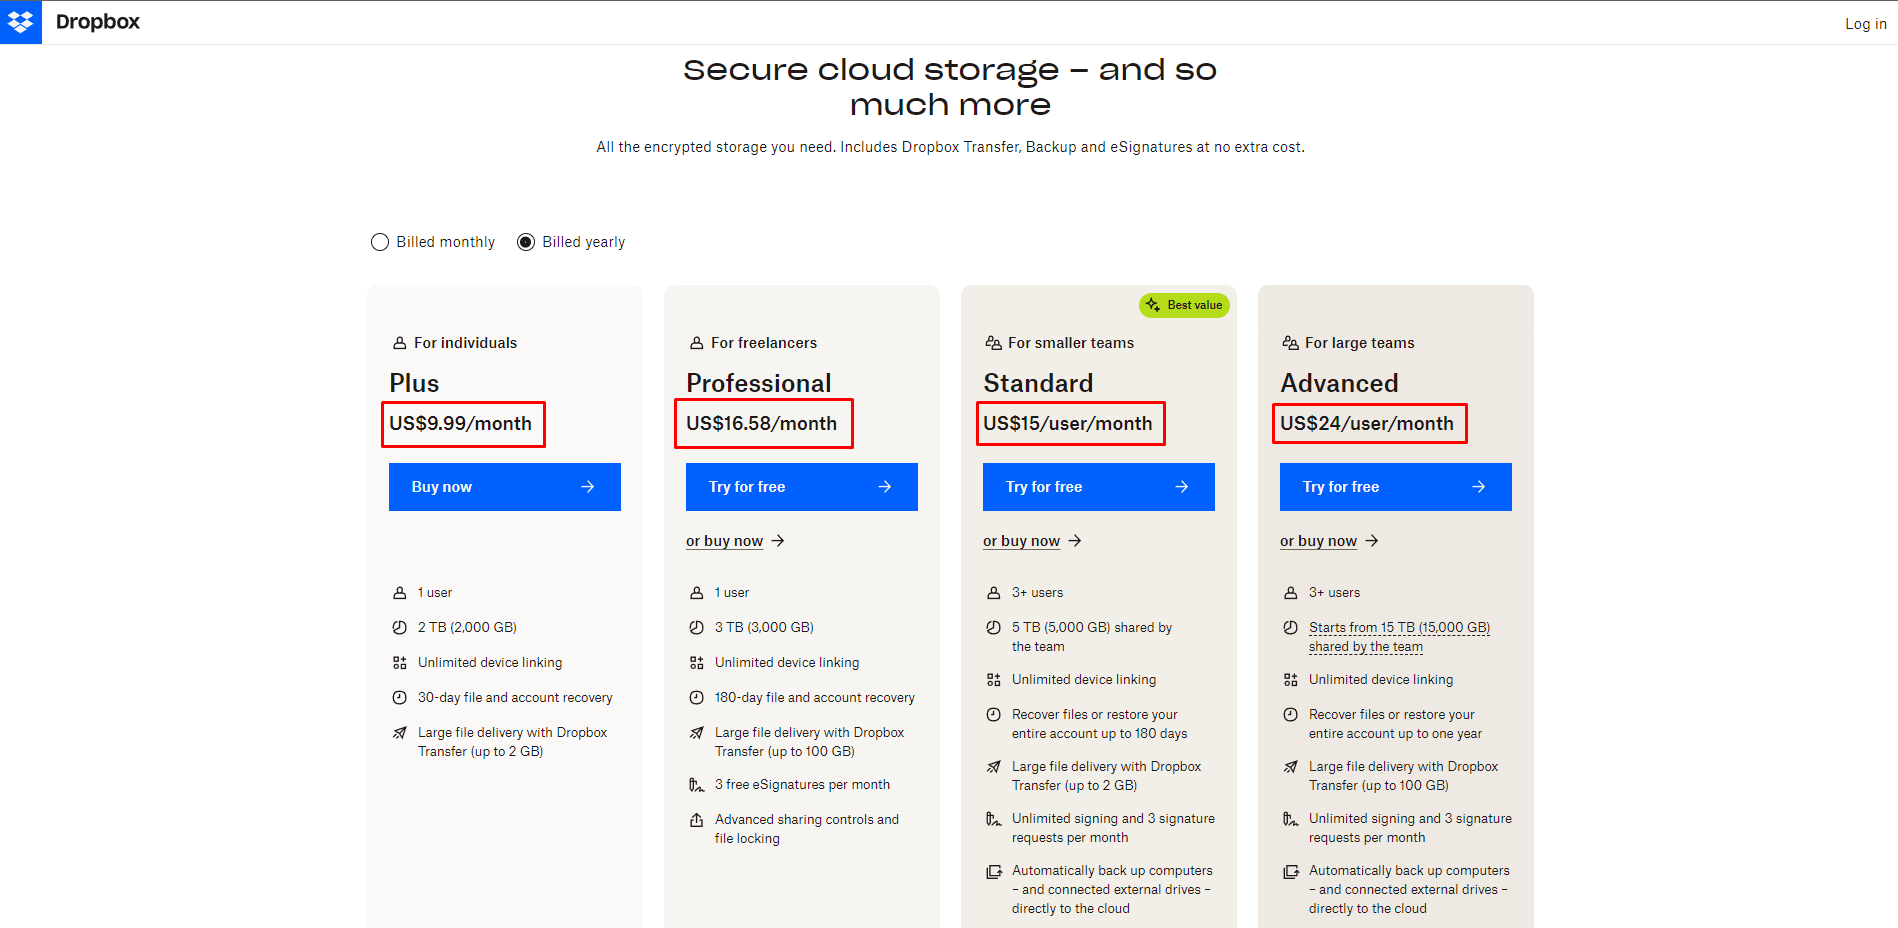This screenshot has height=928, width=1898.
Task: Click the signing icon in Advanced plan
Action: click(x=1290, y=819)
